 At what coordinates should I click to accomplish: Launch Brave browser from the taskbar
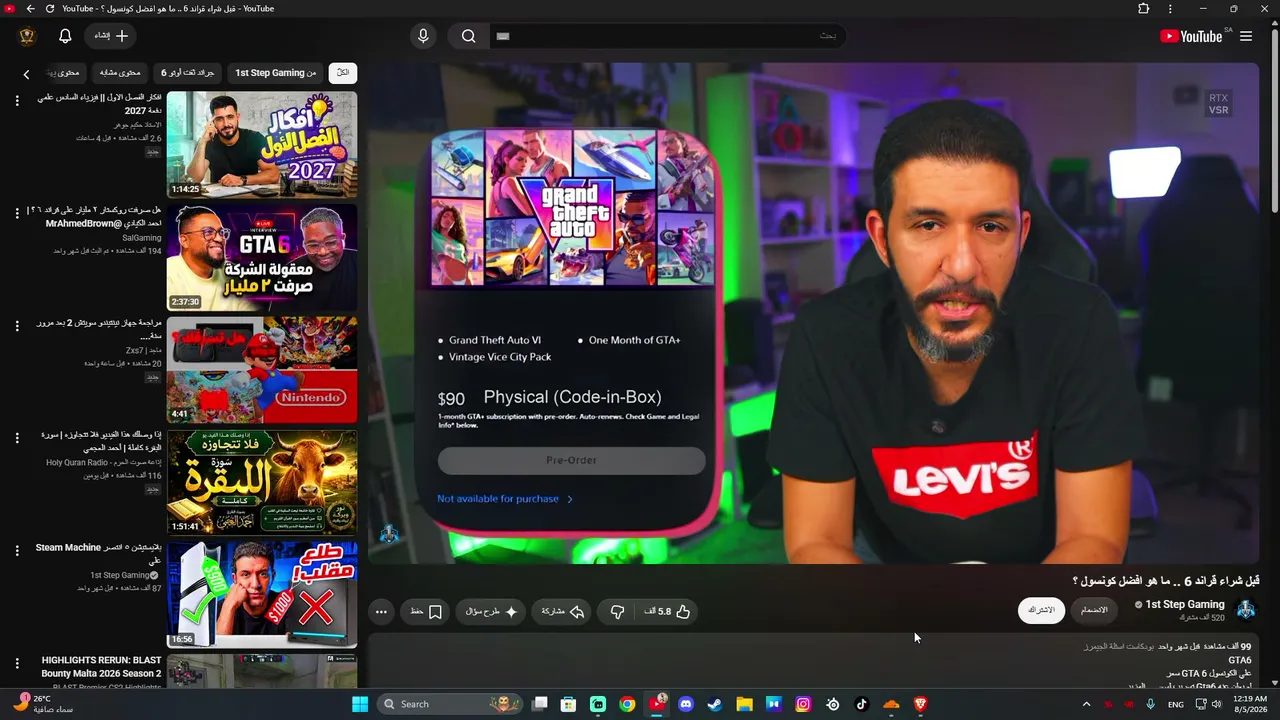tap(920, 704)
